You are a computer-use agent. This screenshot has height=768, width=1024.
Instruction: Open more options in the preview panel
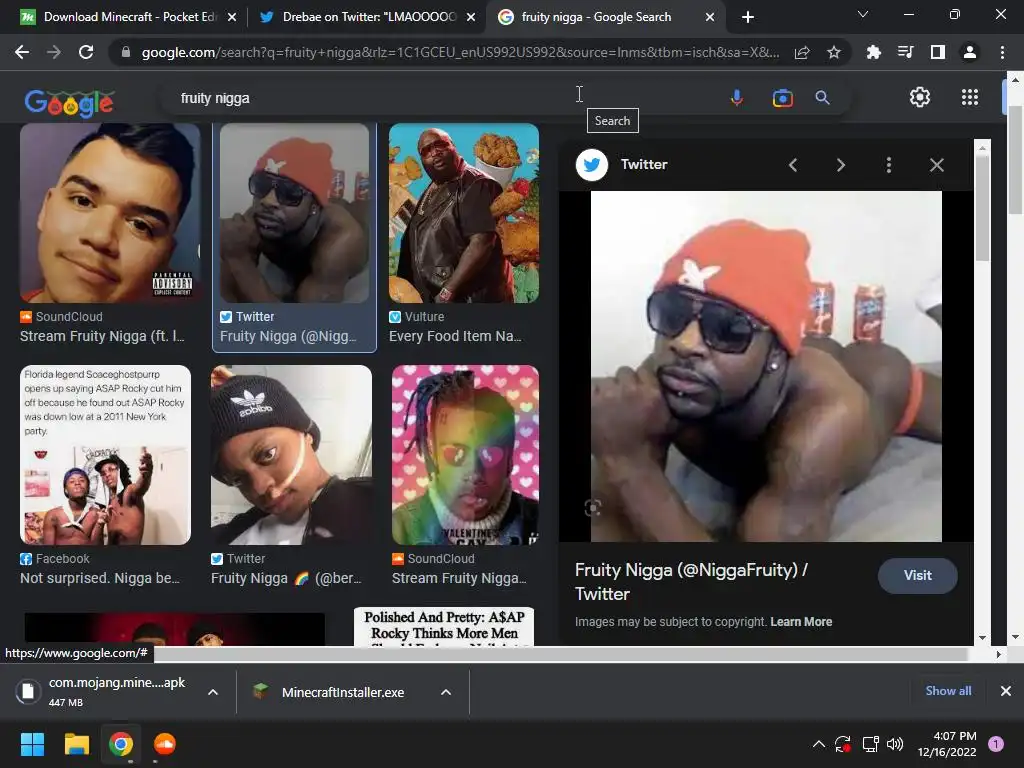click(888, 165)
